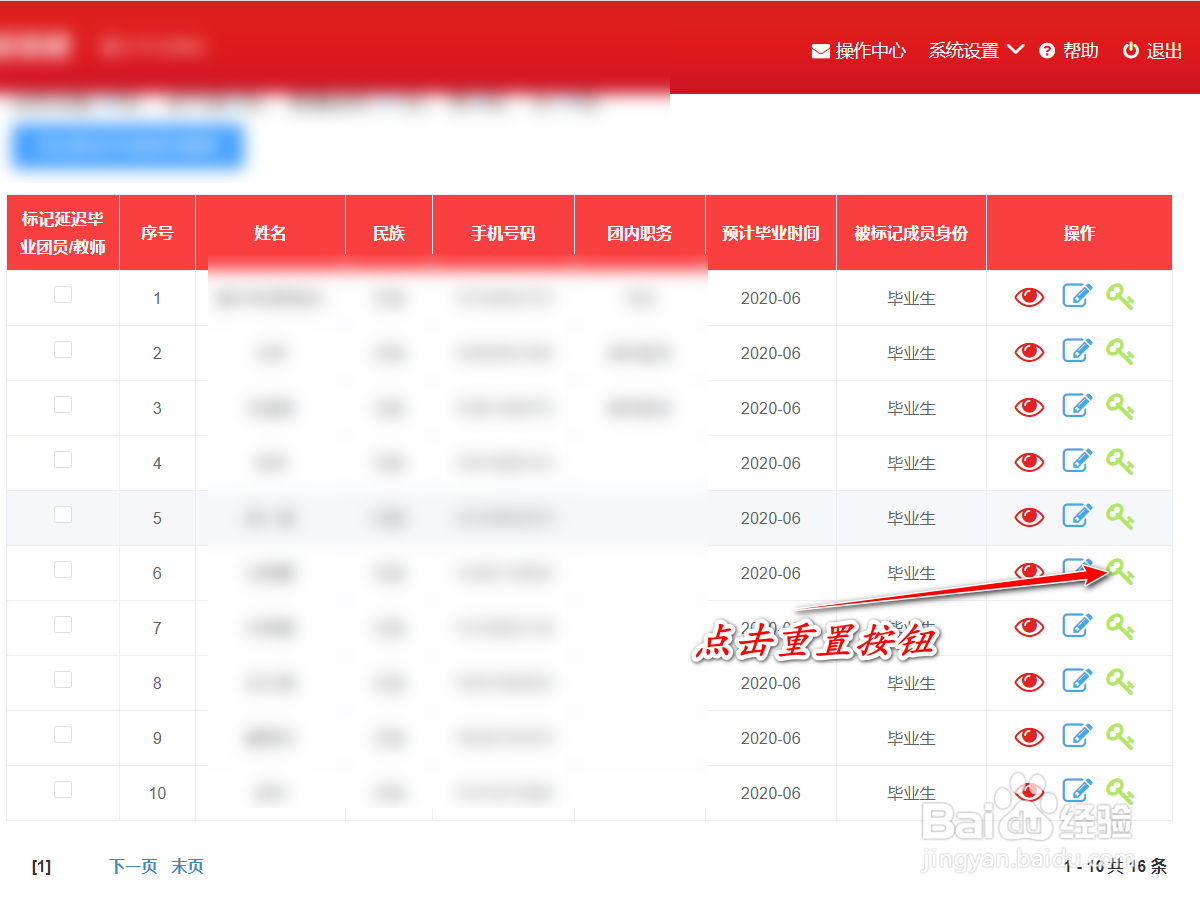1200x900 pixels.
Task: Click the question-mark icon next to 帮助
Action: point(1046,51)
